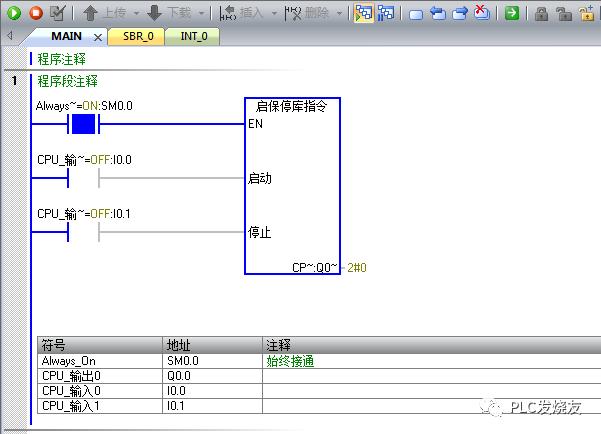The width and height of the screenshot is (601, 434).
Task: Open the 下载 download dropdown arrow
Action: click(x=201, y=14)
